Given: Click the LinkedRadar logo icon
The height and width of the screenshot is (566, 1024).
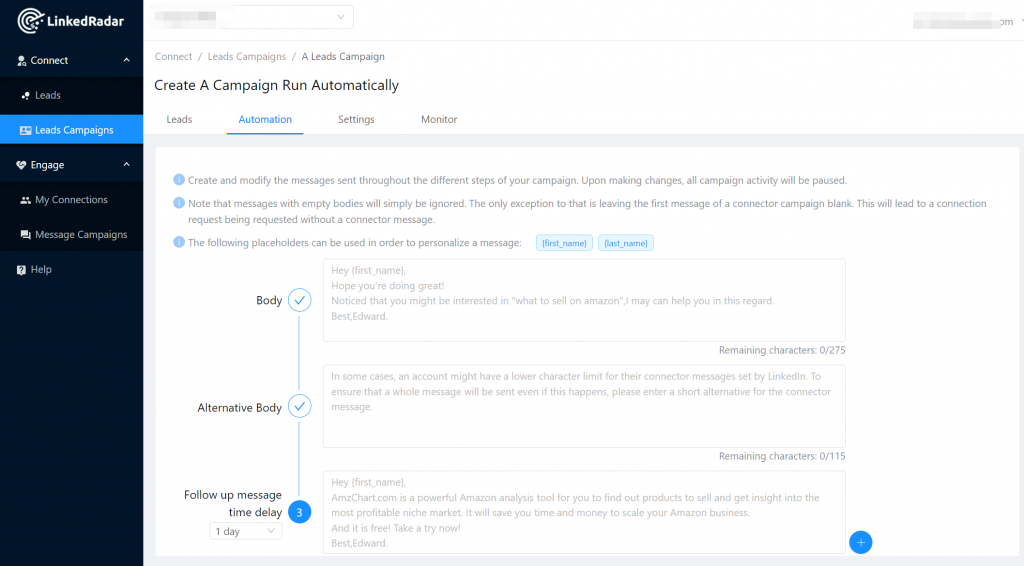Looking at the screenshot, I should coord(31,21).
